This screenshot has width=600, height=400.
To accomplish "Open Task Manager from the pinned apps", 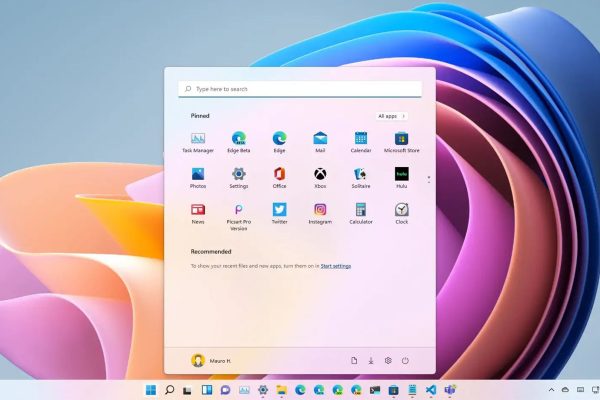I will (198, 142).
